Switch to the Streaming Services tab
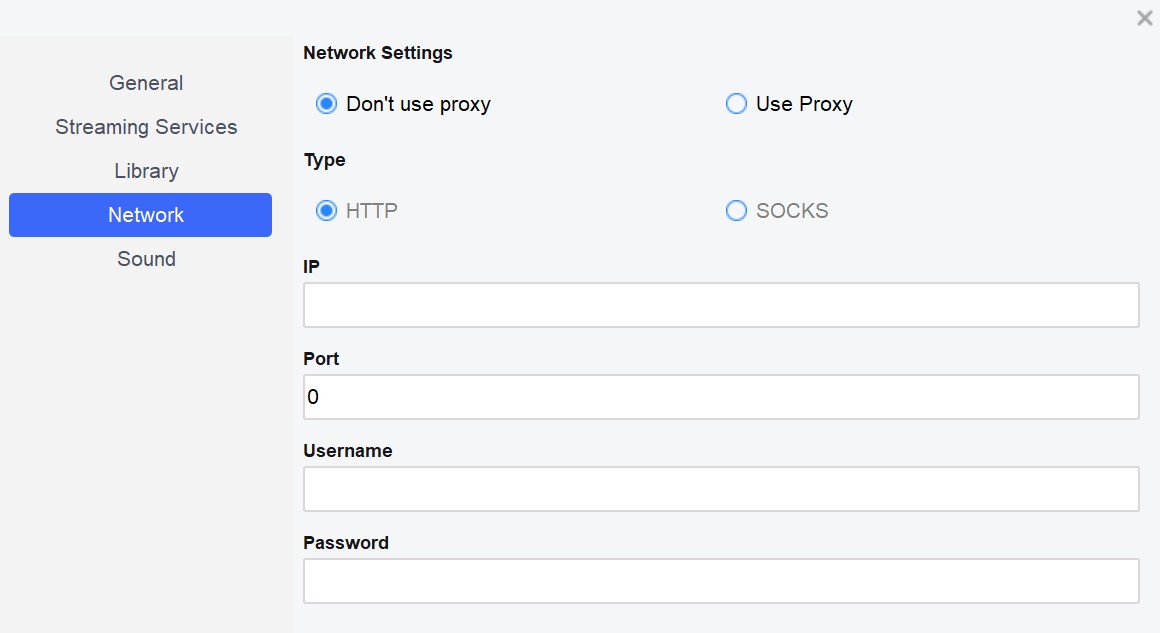The width and height of the screenshot is (1160, 633). click(x=146, y=127)
